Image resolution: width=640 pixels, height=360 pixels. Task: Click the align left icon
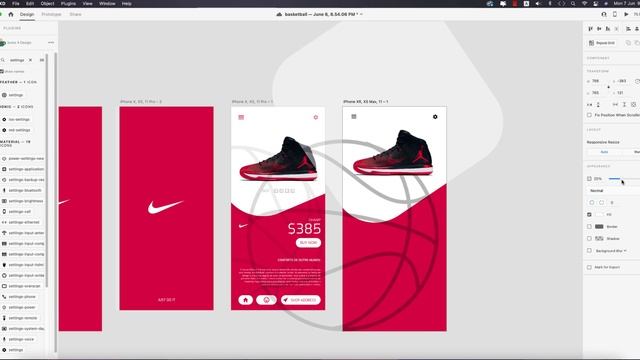coord(628,29)
